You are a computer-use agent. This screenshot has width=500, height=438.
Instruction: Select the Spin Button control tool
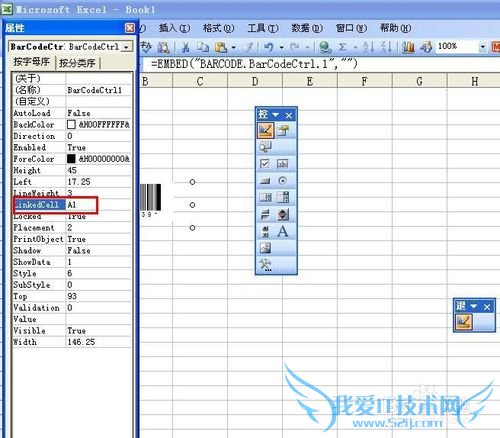point(283,214)
